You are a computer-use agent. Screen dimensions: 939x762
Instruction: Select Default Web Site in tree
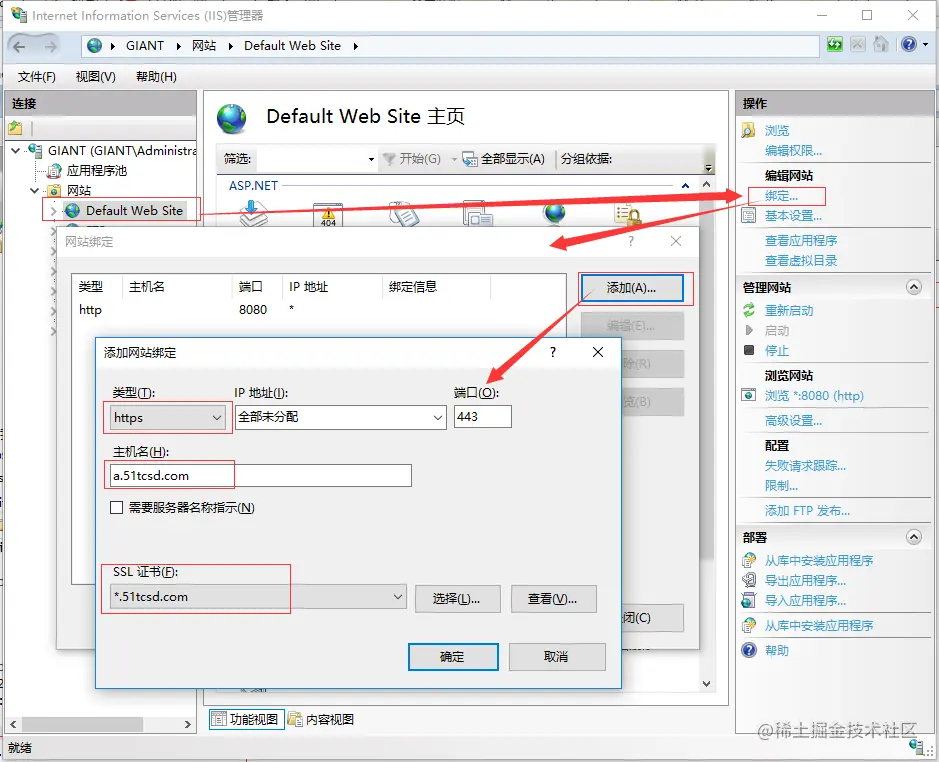[134, 210]
